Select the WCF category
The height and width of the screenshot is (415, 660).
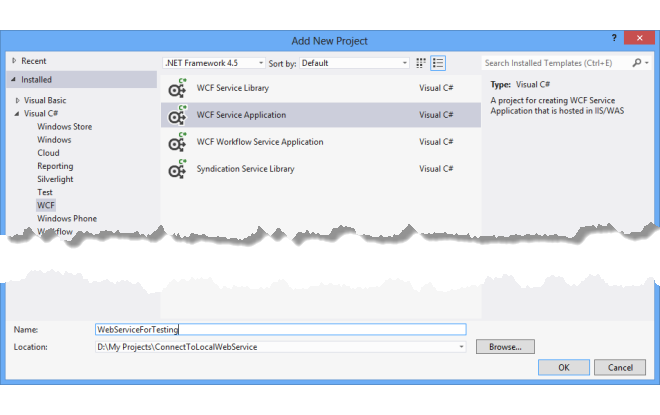(x=46, y=205)
